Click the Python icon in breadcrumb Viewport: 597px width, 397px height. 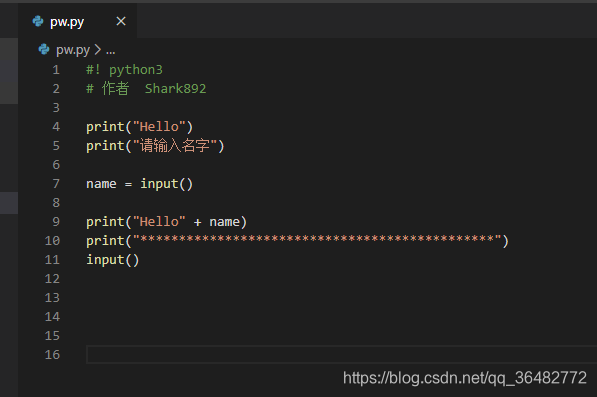pos(44,49)
